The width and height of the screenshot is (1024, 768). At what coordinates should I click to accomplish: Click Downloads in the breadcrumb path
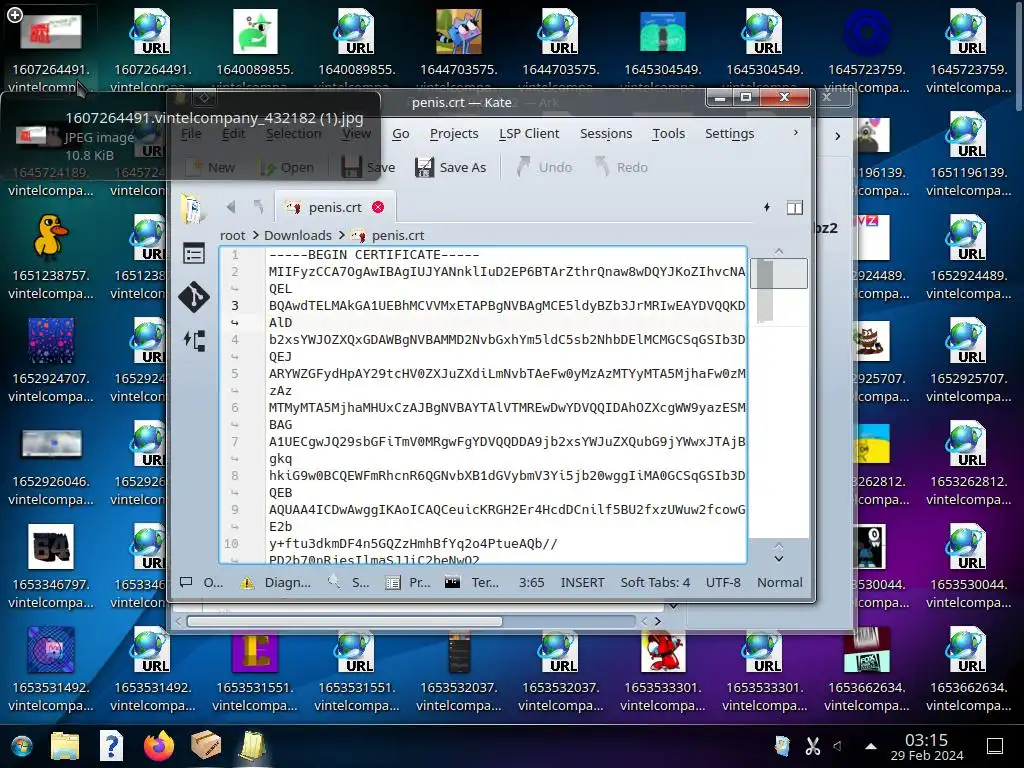pyautogui.click(x=298, y=235)
